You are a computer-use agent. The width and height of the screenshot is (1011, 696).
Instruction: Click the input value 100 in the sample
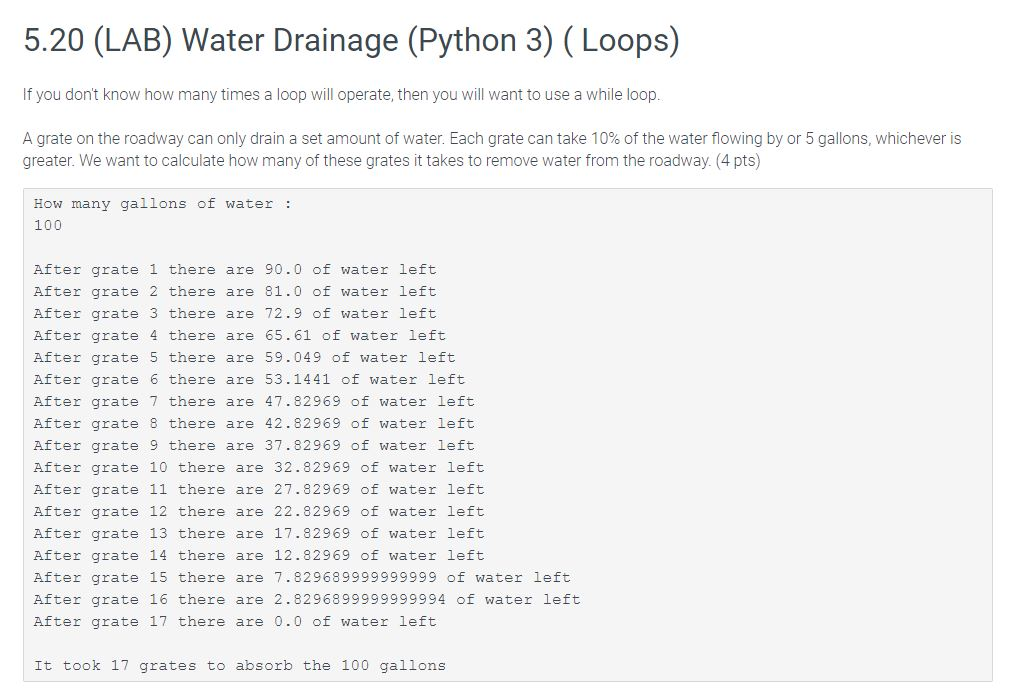(x=48, y=226)
